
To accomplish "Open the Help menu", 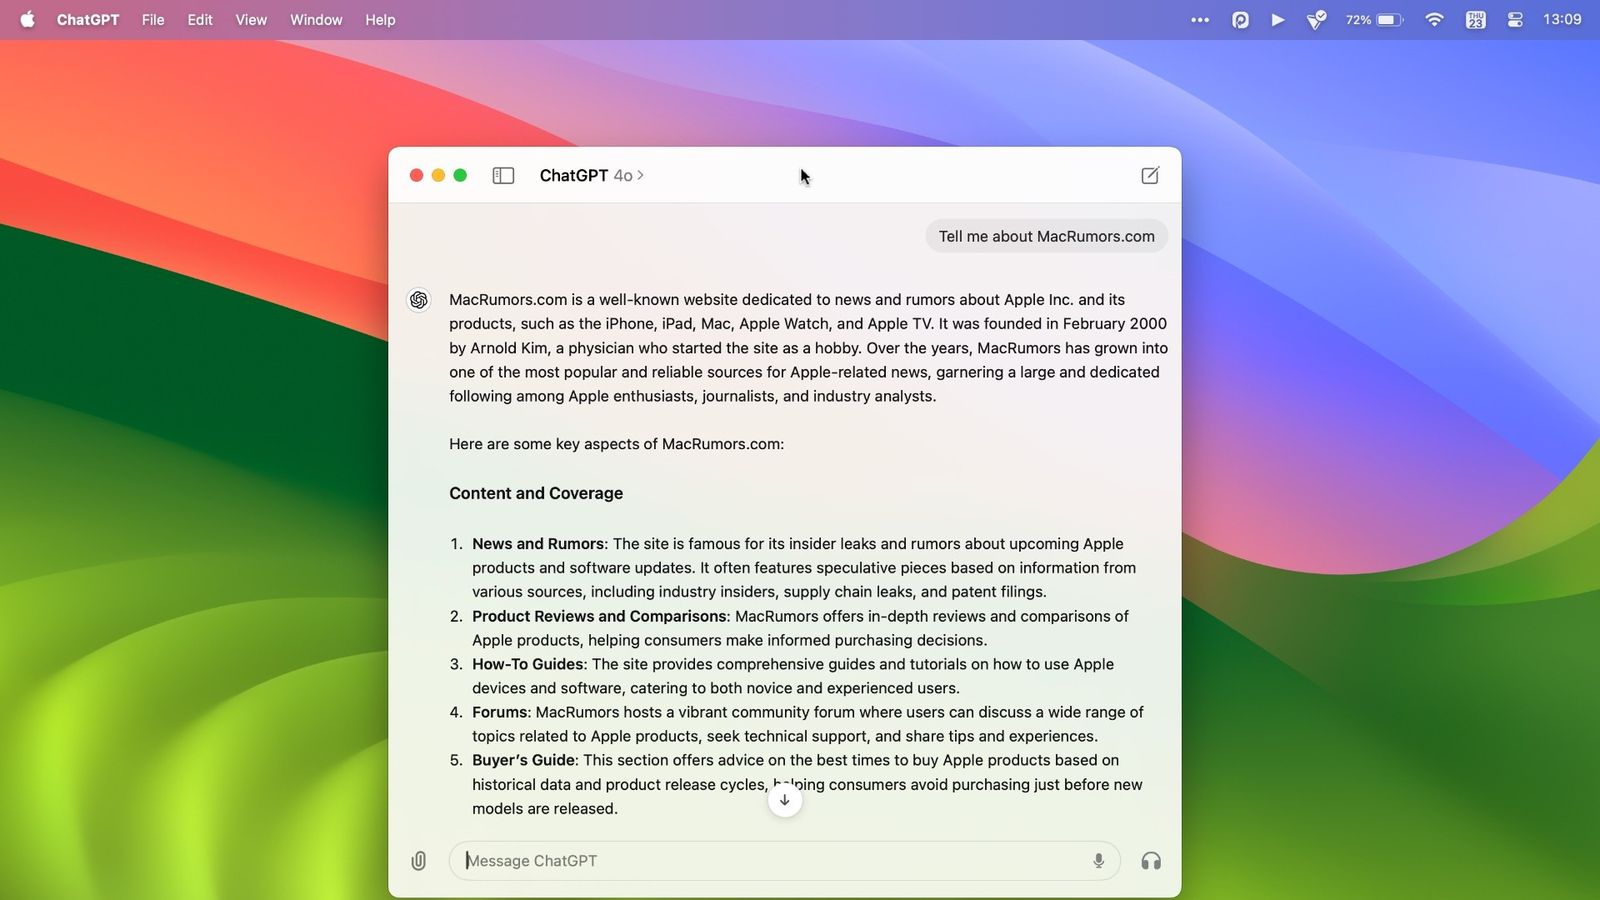I will 380,19.
